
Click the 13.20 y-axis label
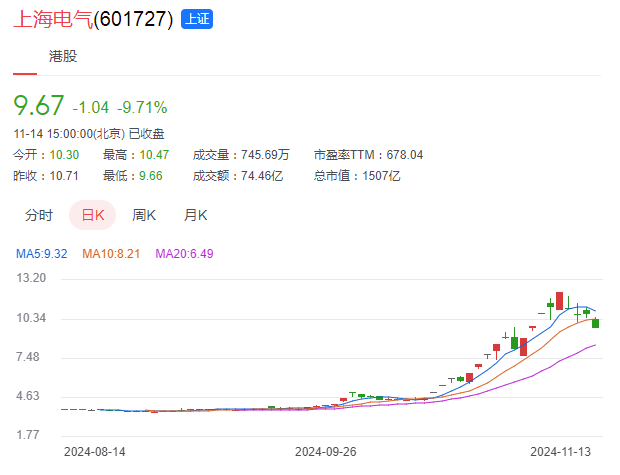tap(31, 278)
